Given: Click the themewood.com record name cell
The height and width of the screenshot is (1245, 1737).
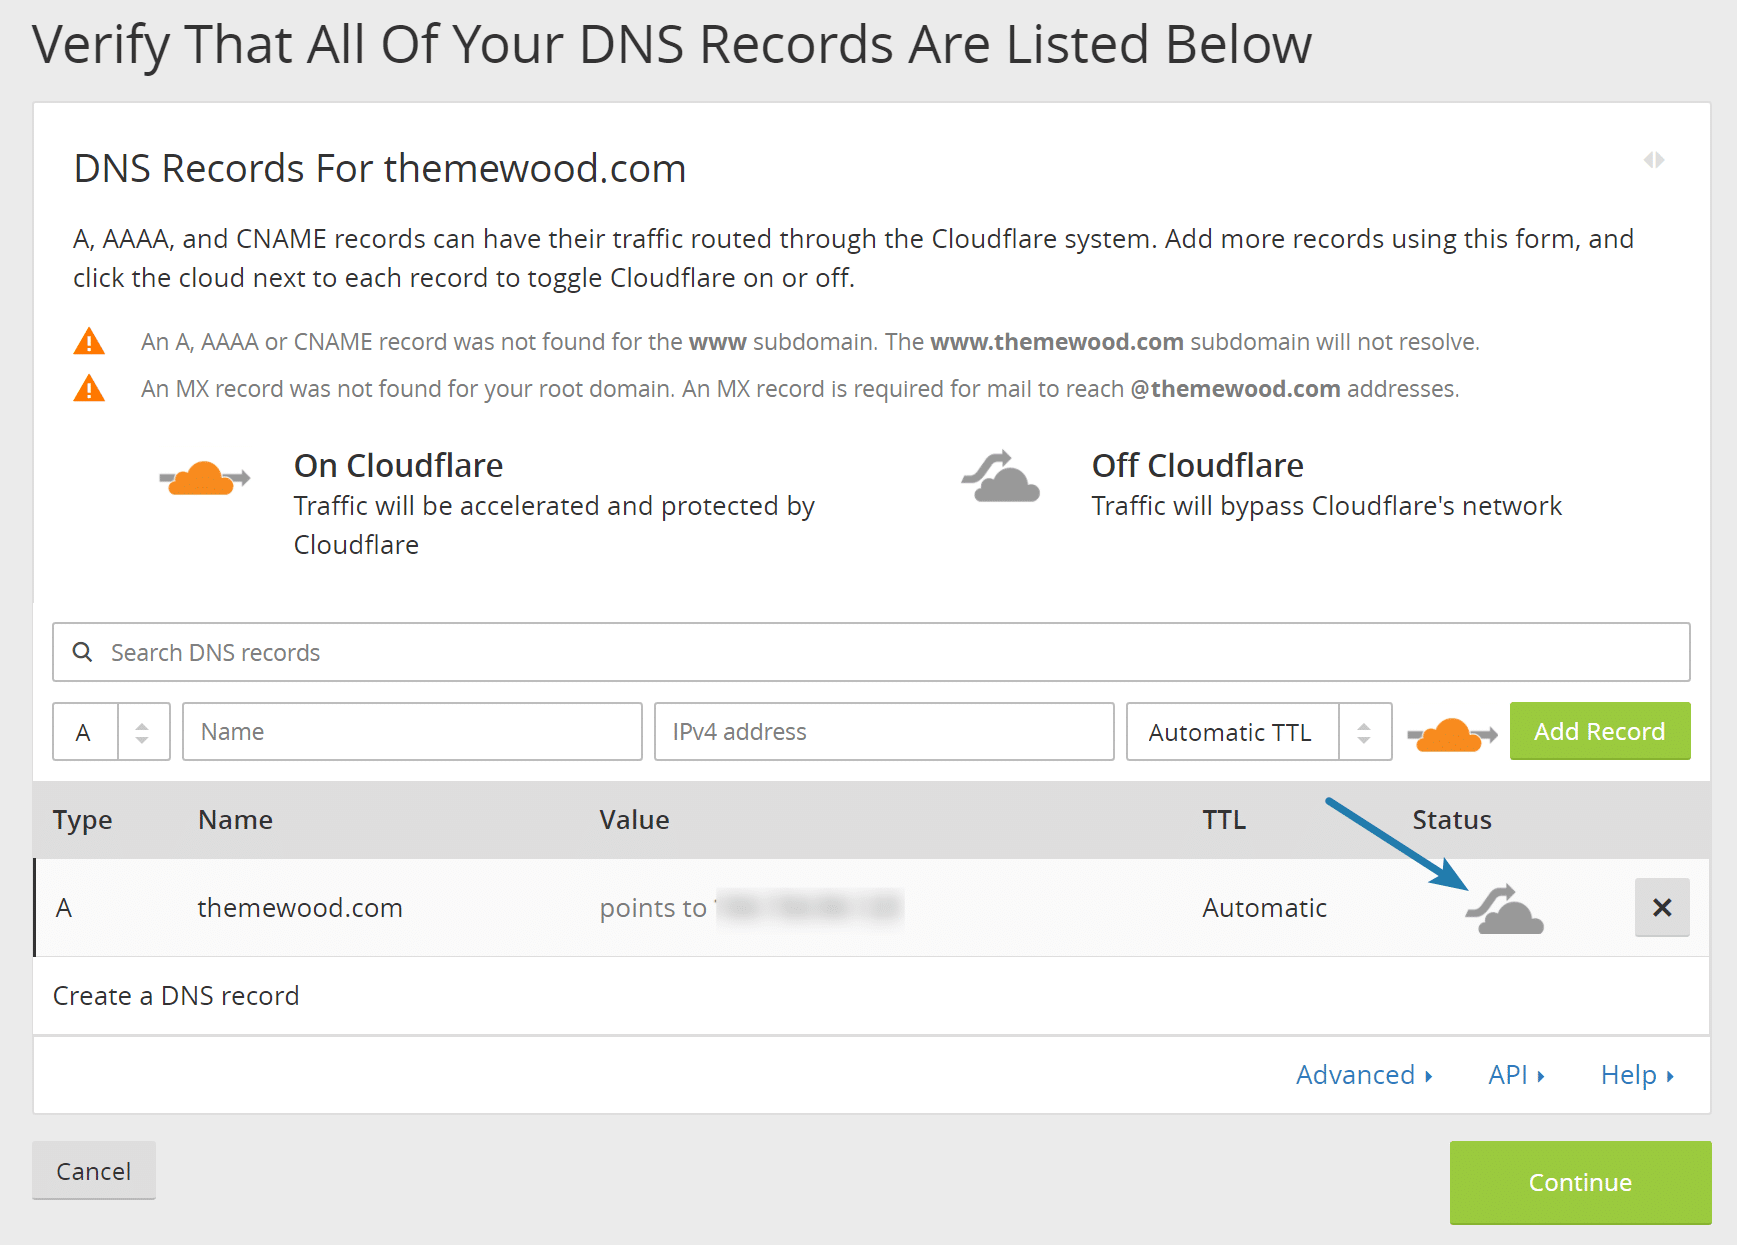Looking at the screenshot, I should [300, 908].
